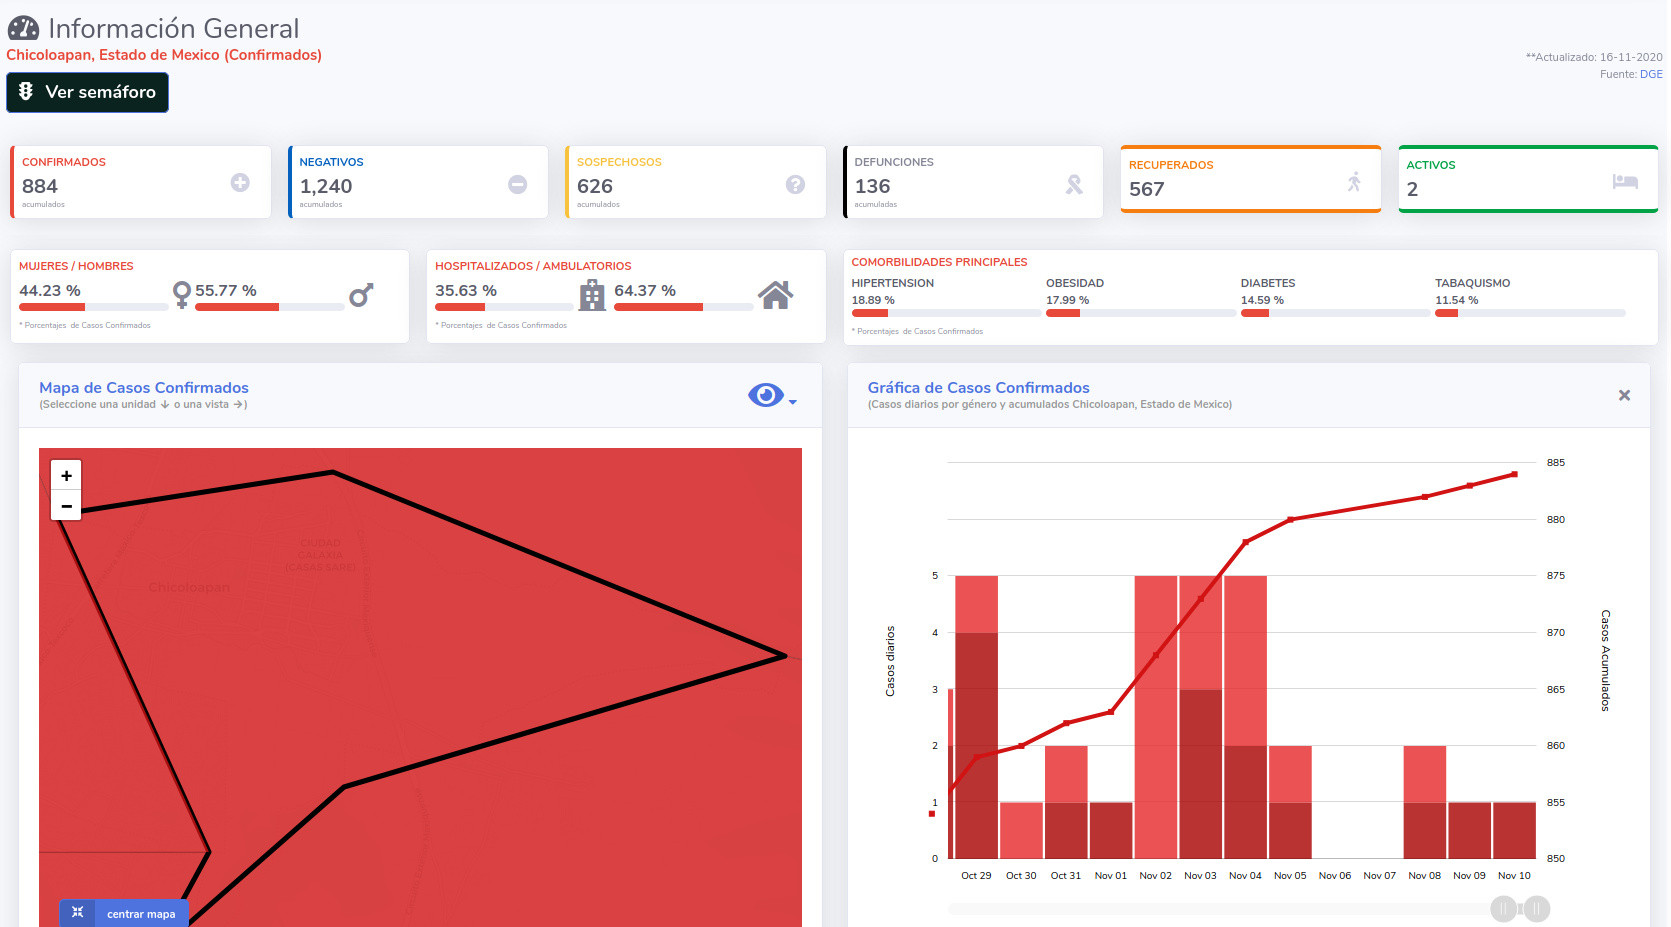Click the Gráfica de Casos Confirmados title

[x=978, y=387]
